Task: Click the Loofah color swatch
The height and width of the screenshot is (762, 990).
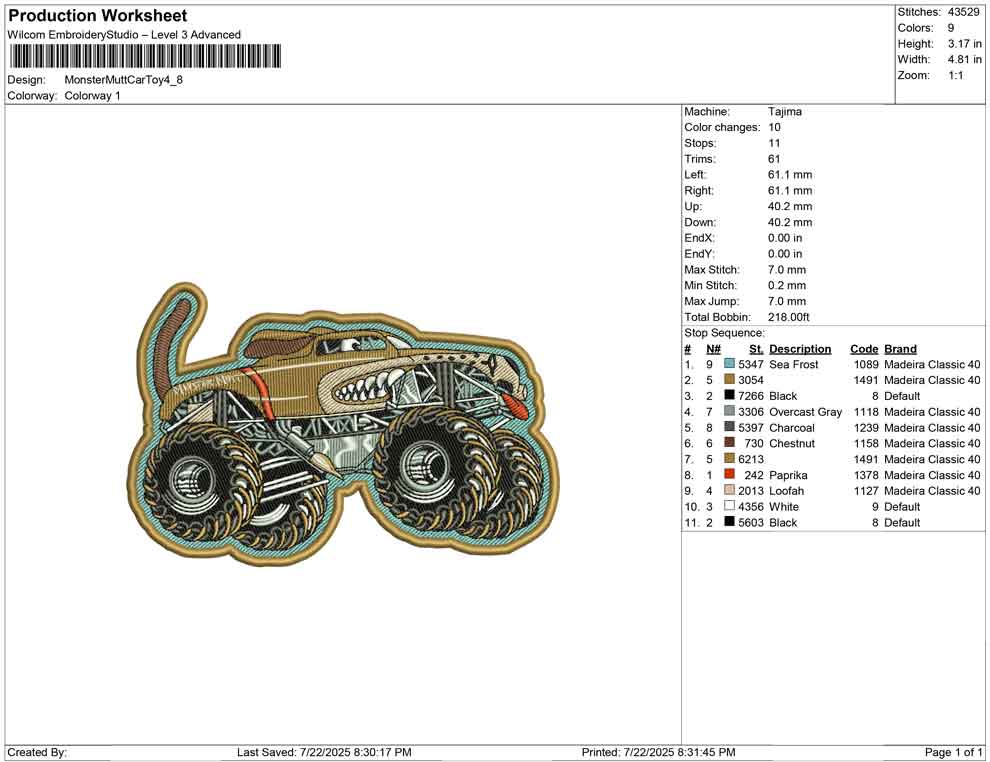Action: coord(729,490)
